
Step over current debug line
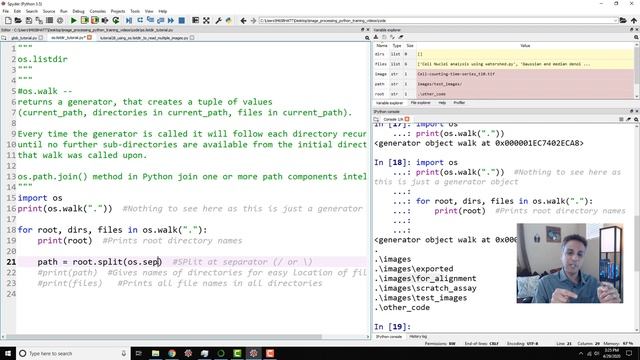(x=140, y=20)
